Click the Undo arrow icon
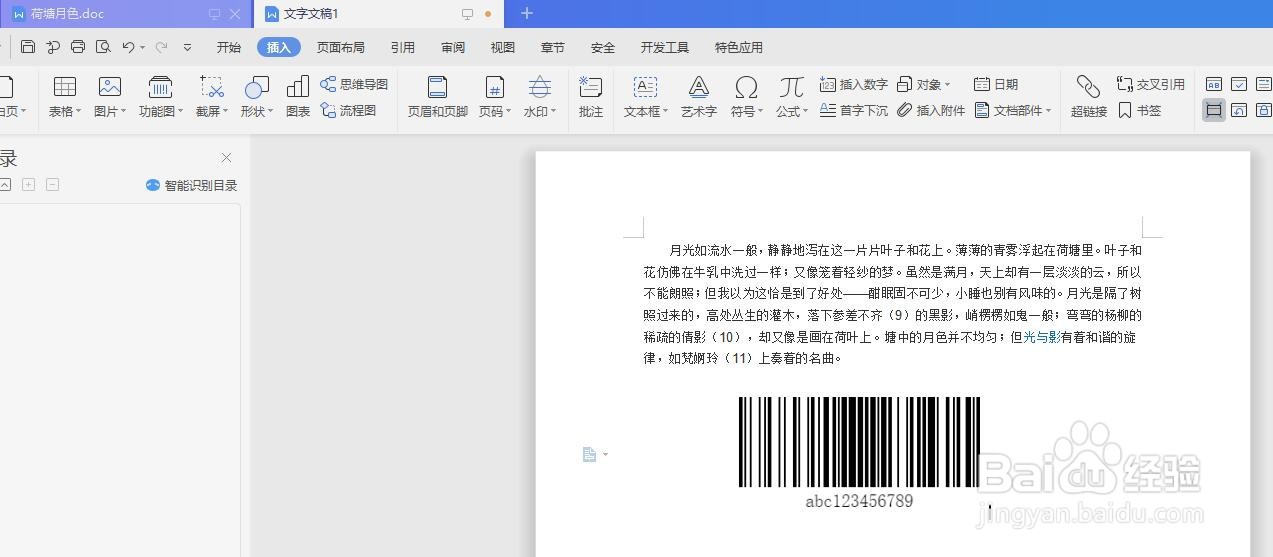The height and width of the screenshot is (557, 1273). coord(128,47)
